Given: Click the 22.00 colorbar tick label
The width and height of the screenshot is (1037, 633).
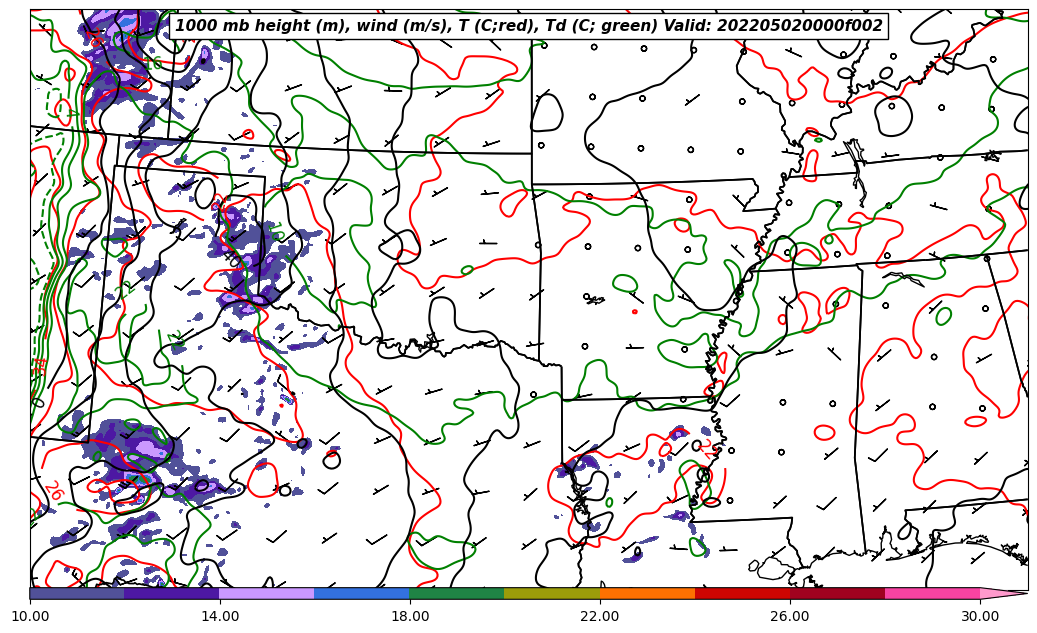Looking at the screenshot, I should click(x=600, y=616).
